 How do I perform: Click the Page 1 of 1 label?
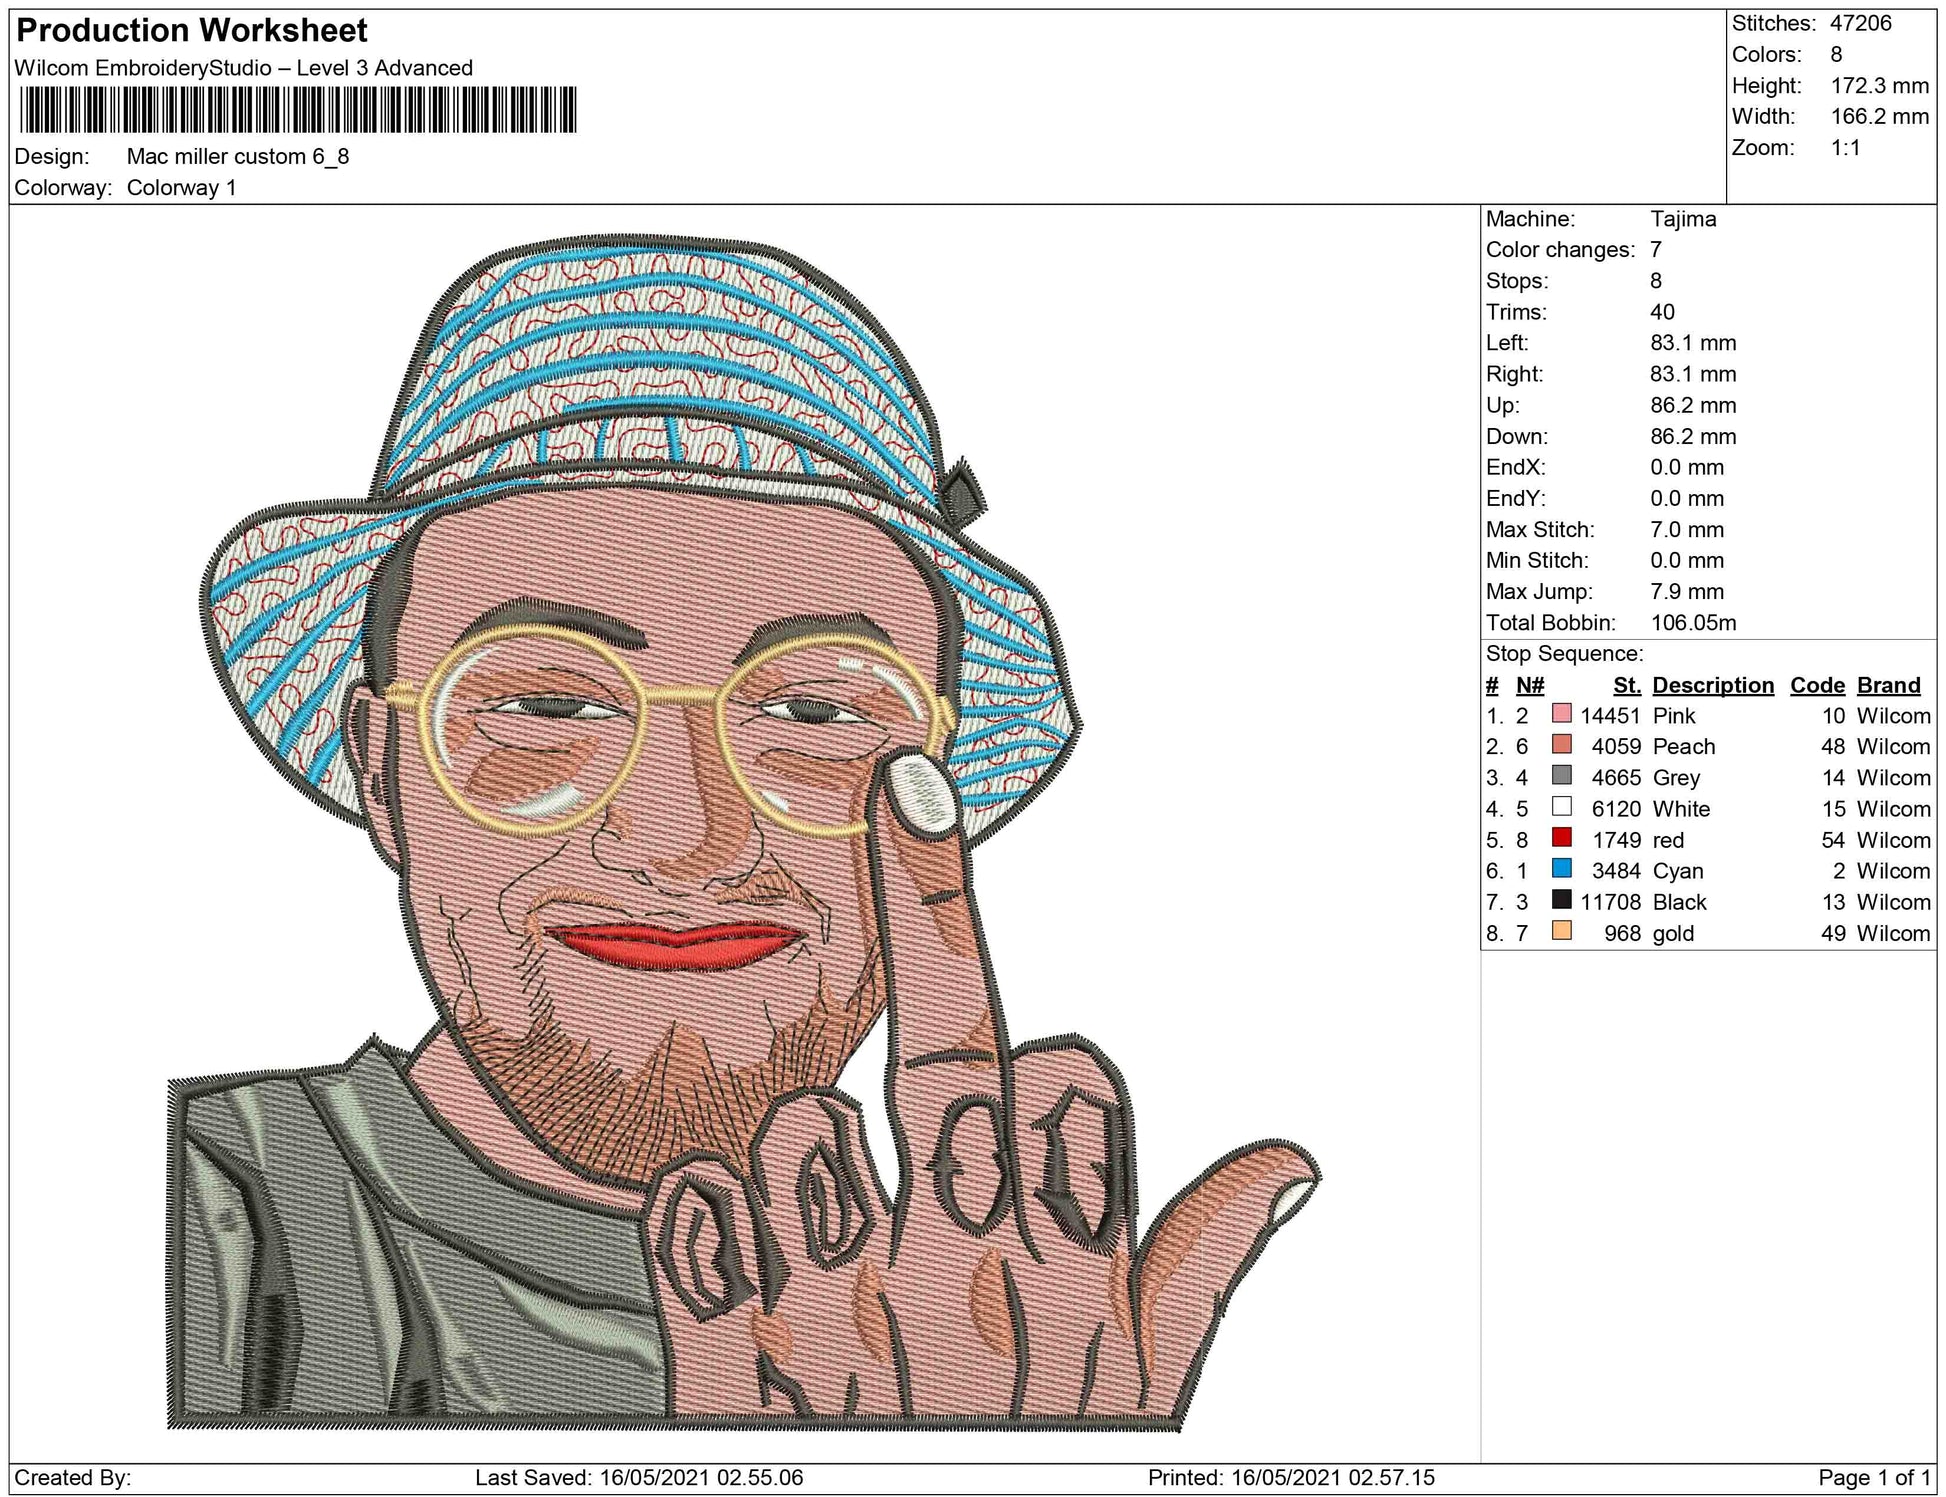(x=1874, y=1477)
